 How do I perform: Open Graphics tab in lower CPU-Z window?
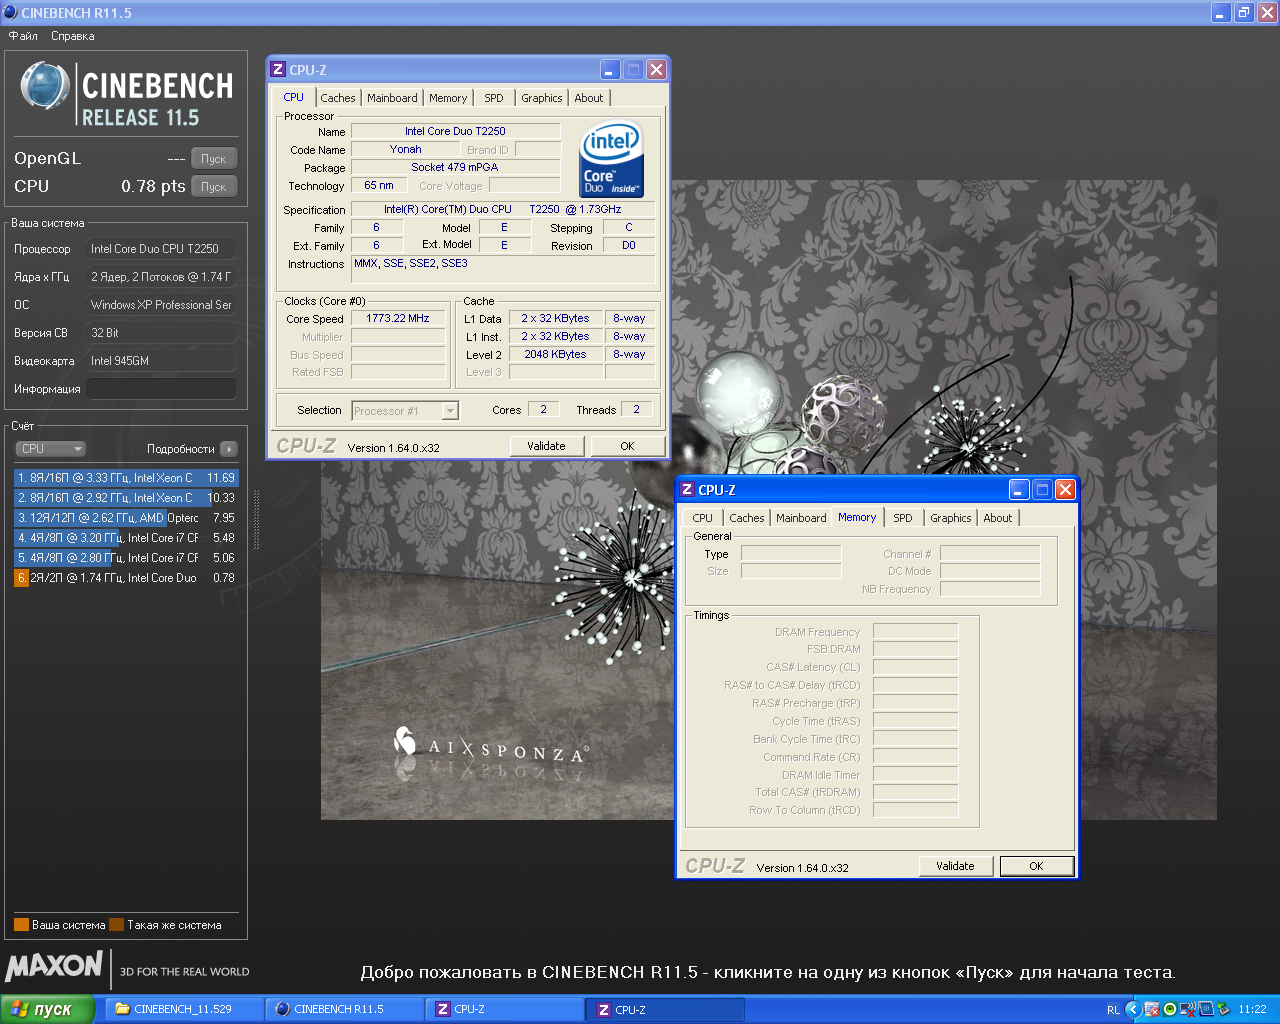950,518
